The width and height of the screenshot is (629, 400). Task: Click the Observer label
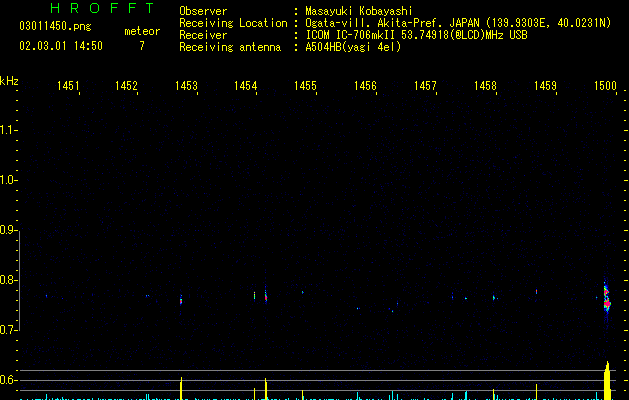203,11
